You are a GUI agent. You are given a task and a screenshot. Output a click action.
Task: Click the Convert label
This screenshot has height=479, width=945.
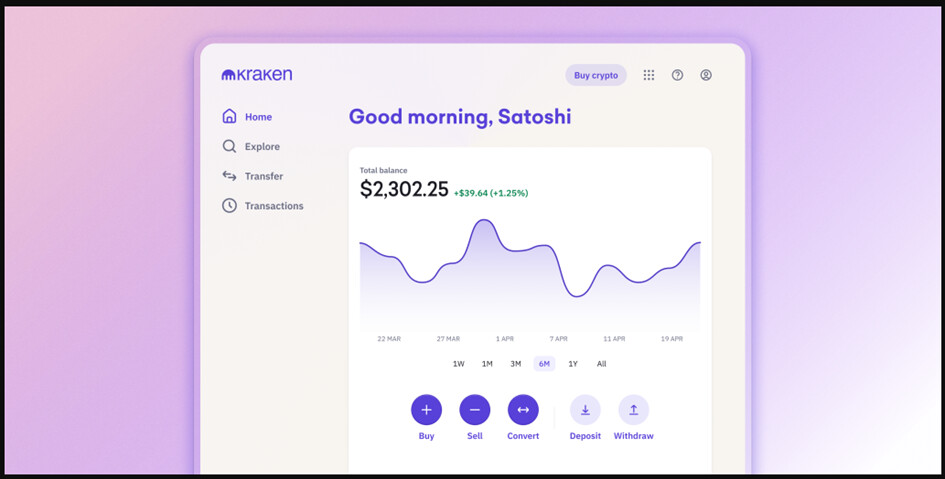pyautogui.click(x=523, y=436)
